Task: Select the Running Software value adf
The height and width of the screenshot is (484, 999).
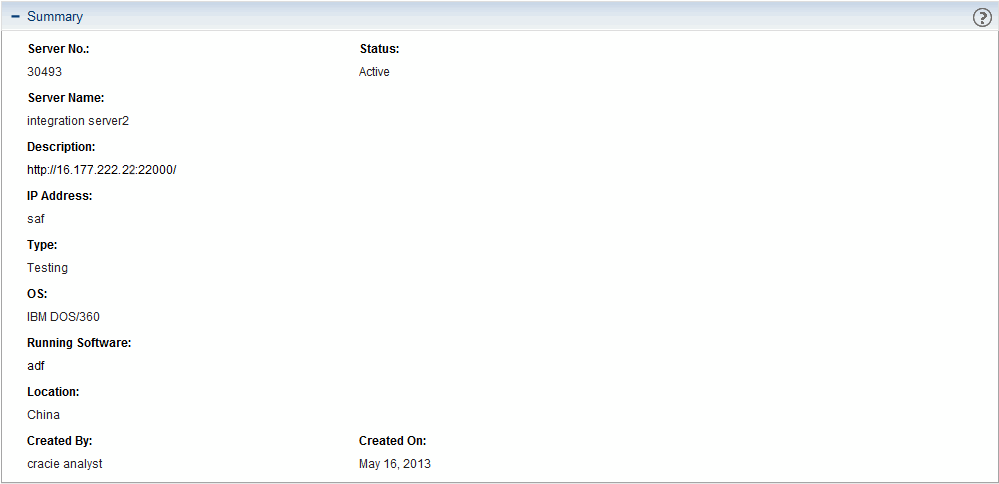Action: point(36,366)
